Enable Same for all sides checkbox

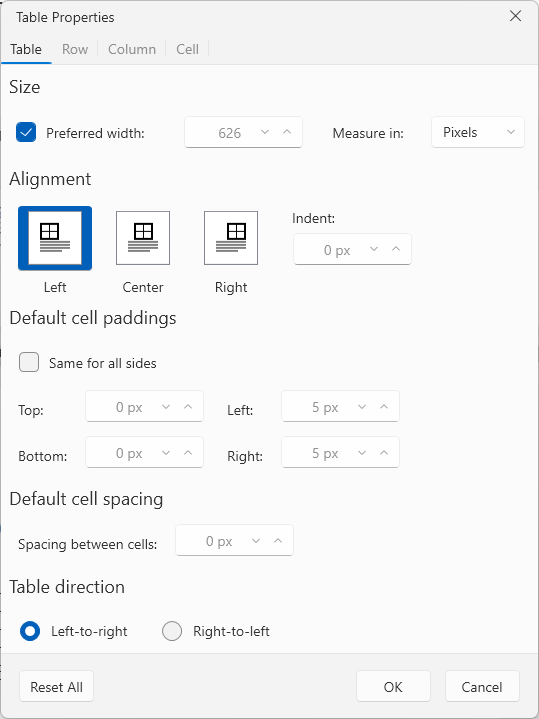click(29, 362)
